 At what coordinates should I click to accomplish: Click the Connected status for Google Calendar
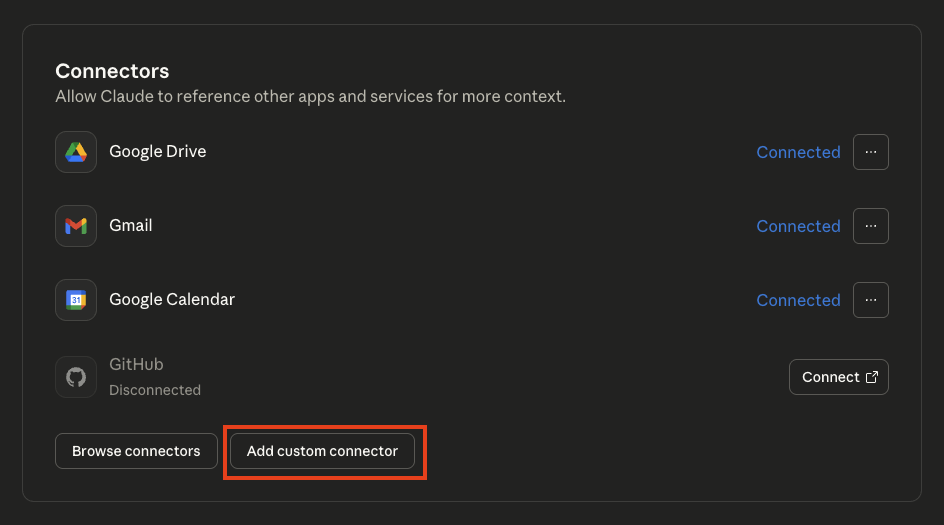point(798,300)
